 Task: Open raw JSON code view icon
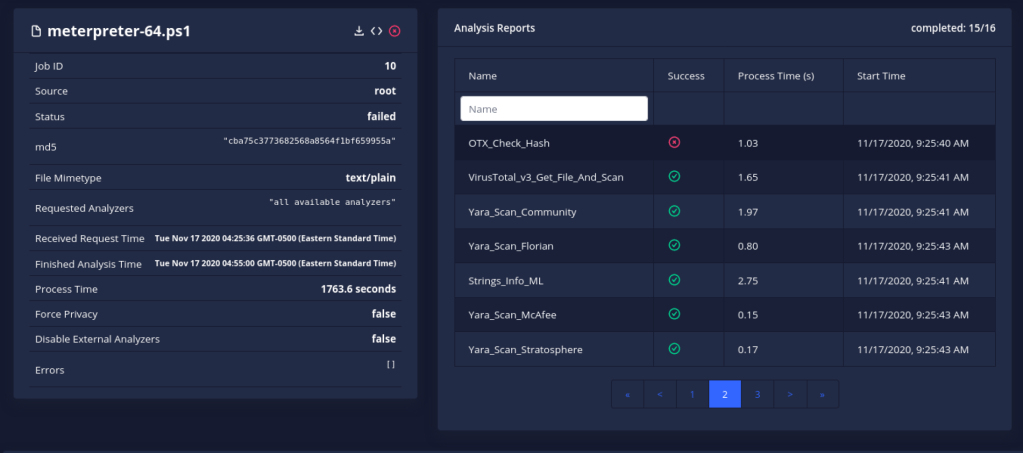tap(376, 31)
